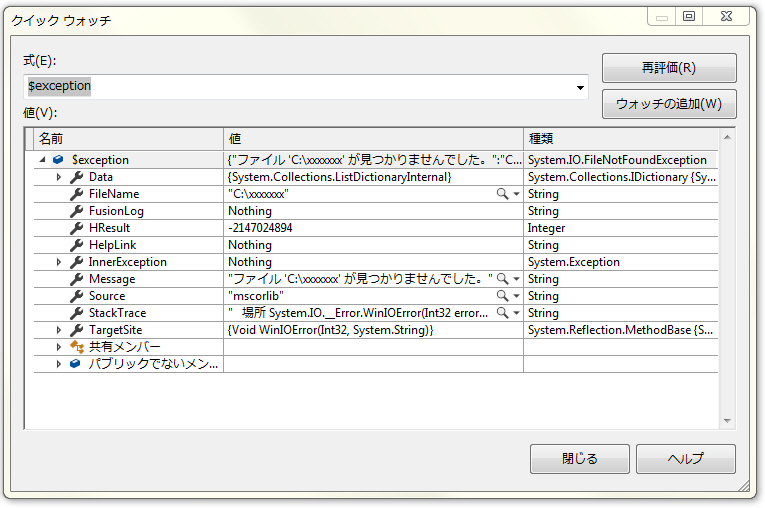Select the {System.Collections.ListDictionaryInternal} value cell
Viewport: 765px width, 508px height.
tap(373, 177)
